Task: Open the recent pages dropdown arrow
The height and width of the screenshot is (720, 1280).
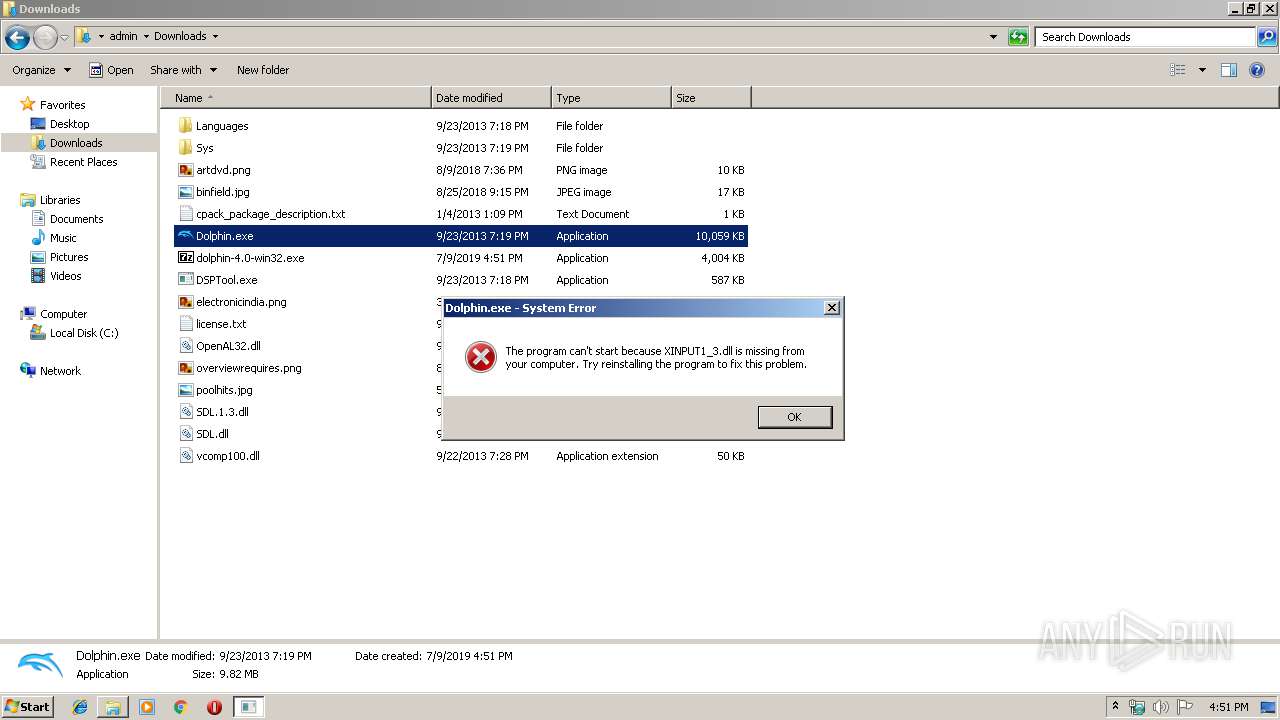Action: pos(64,38)
